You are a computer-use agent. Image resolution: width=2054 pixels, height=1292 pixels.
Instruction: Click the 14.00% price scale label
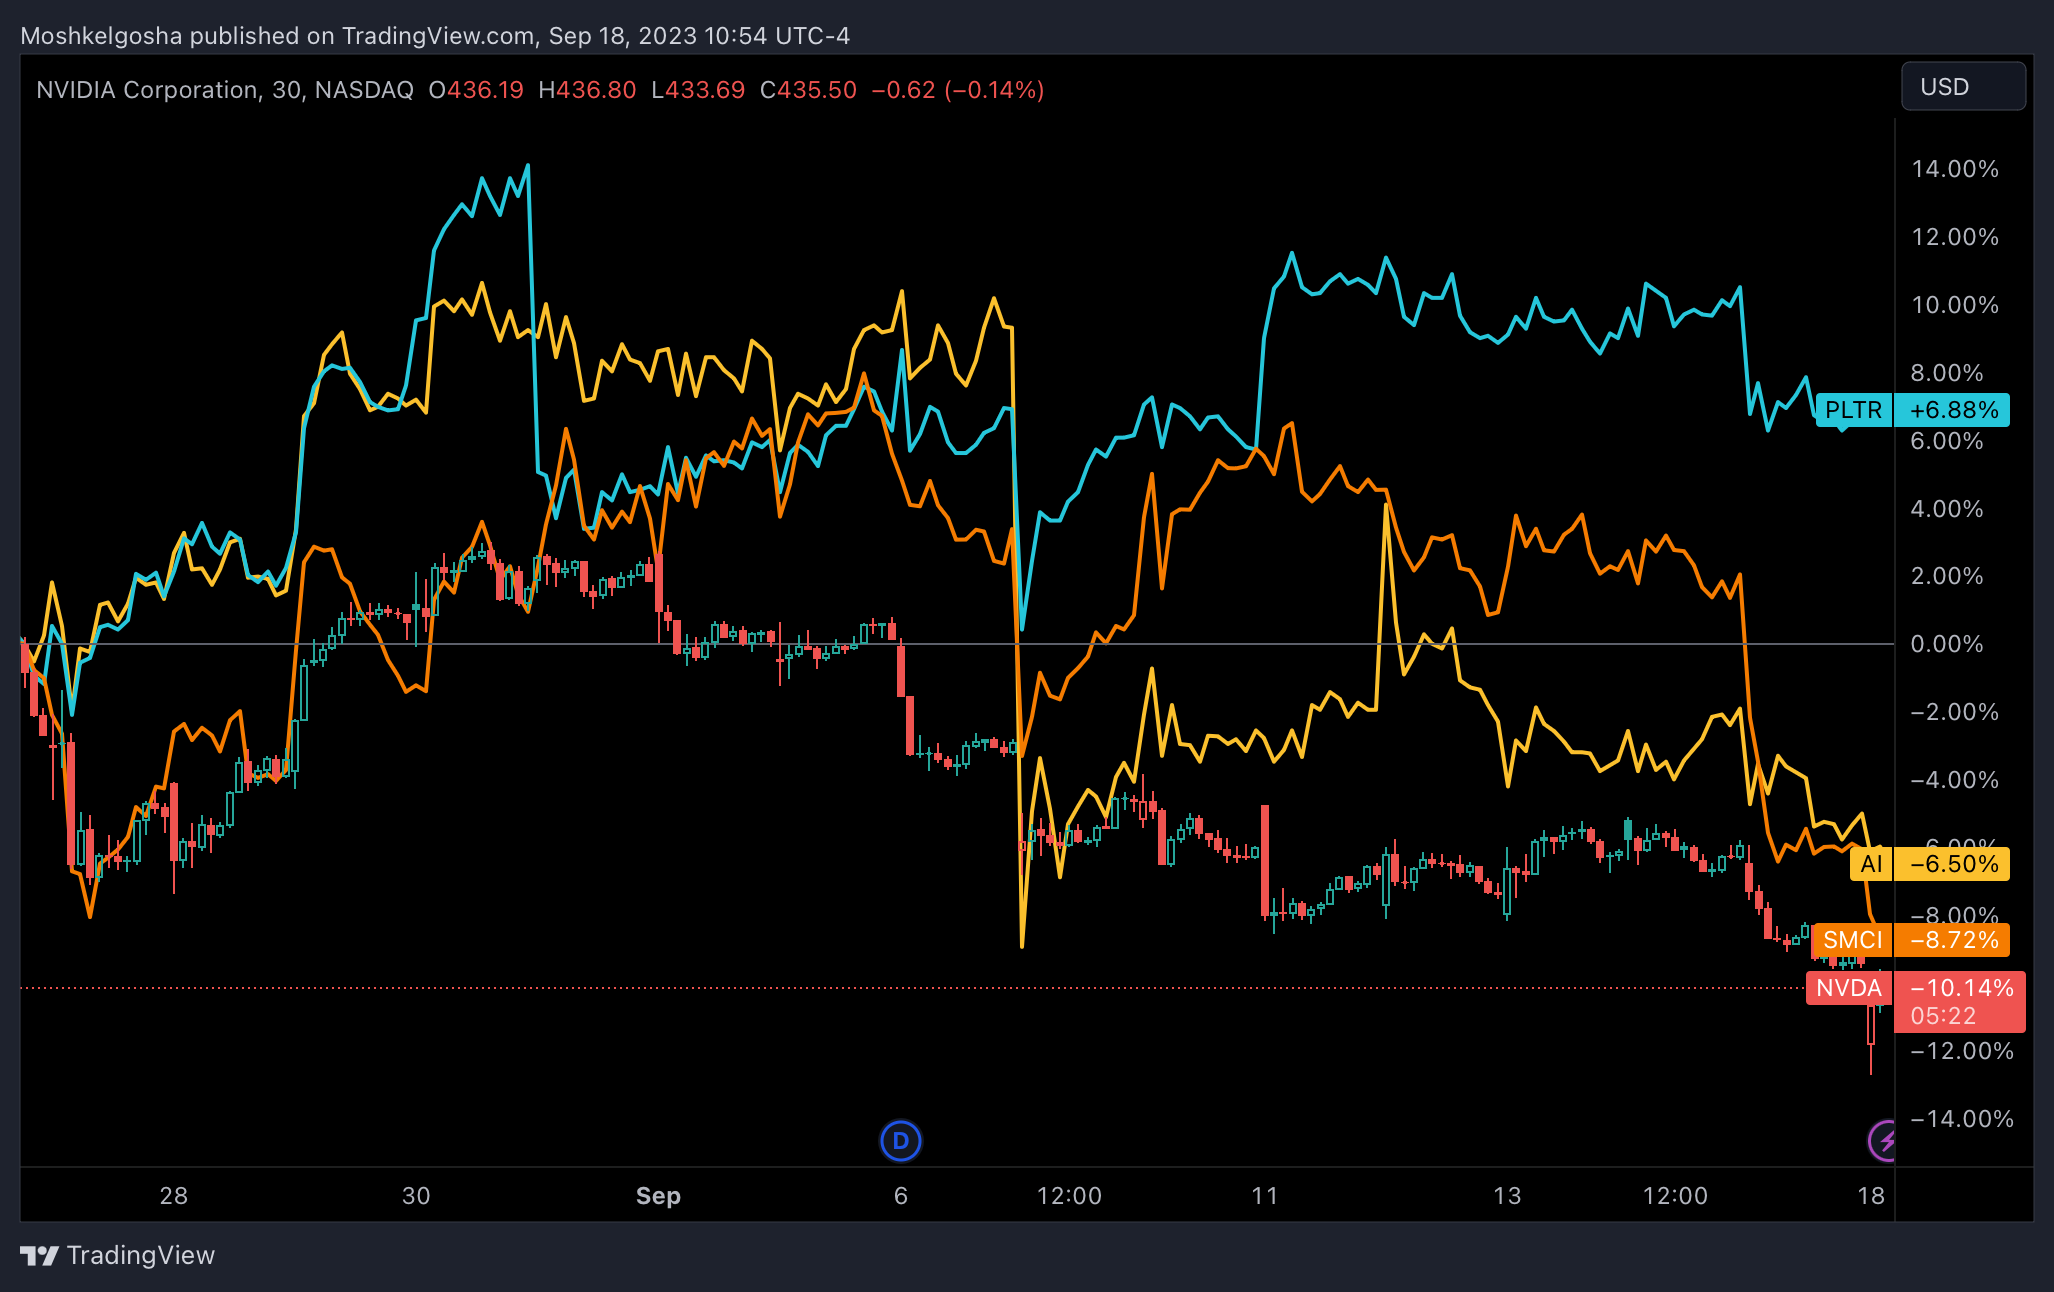(x=1955, y=169)
